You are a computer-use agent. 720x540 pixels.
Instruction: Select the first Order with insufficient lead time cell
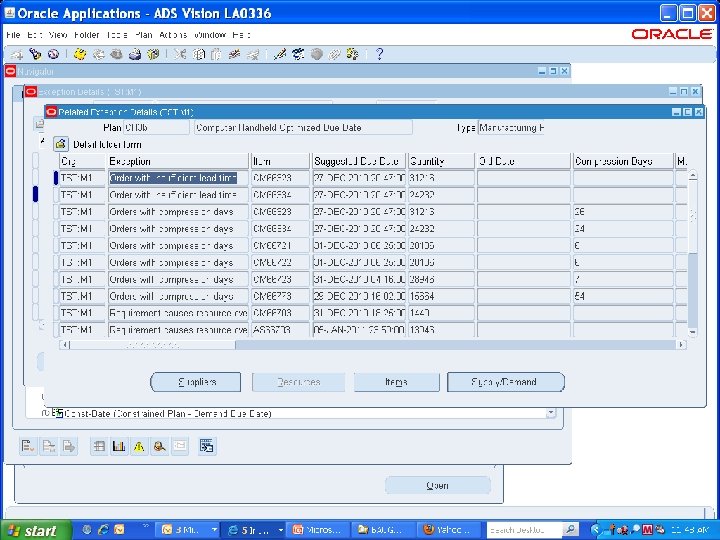(x=178, y=178)
